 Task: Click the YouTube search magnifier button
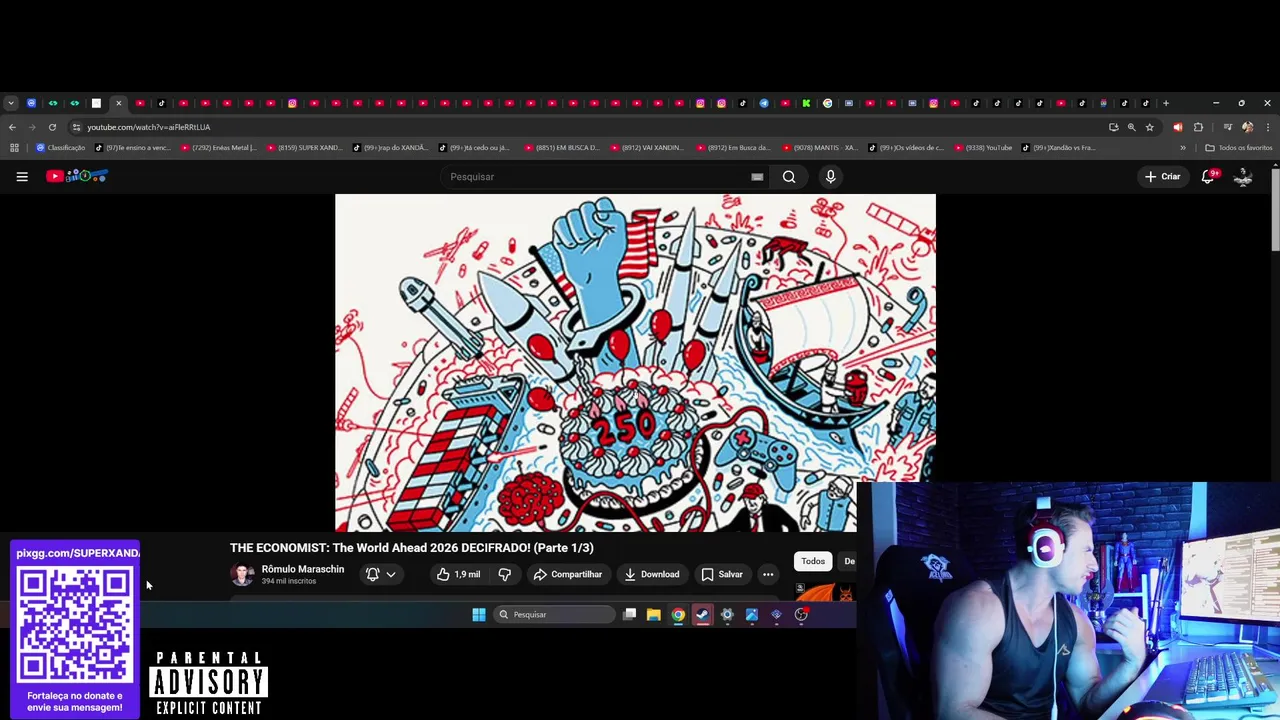coord(789,177)
